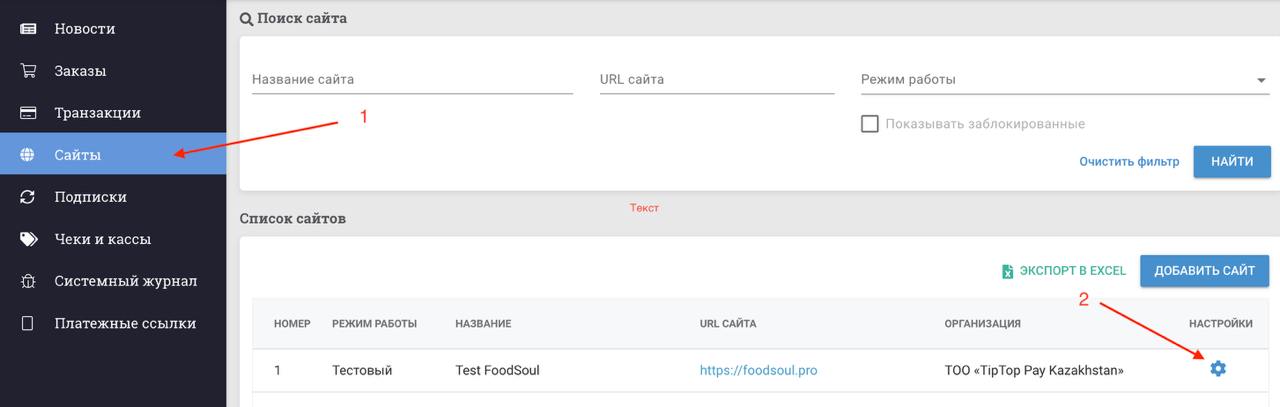
Task: Click ЭКСПОРТ В EXCEL button
Action: point(1064,271)
